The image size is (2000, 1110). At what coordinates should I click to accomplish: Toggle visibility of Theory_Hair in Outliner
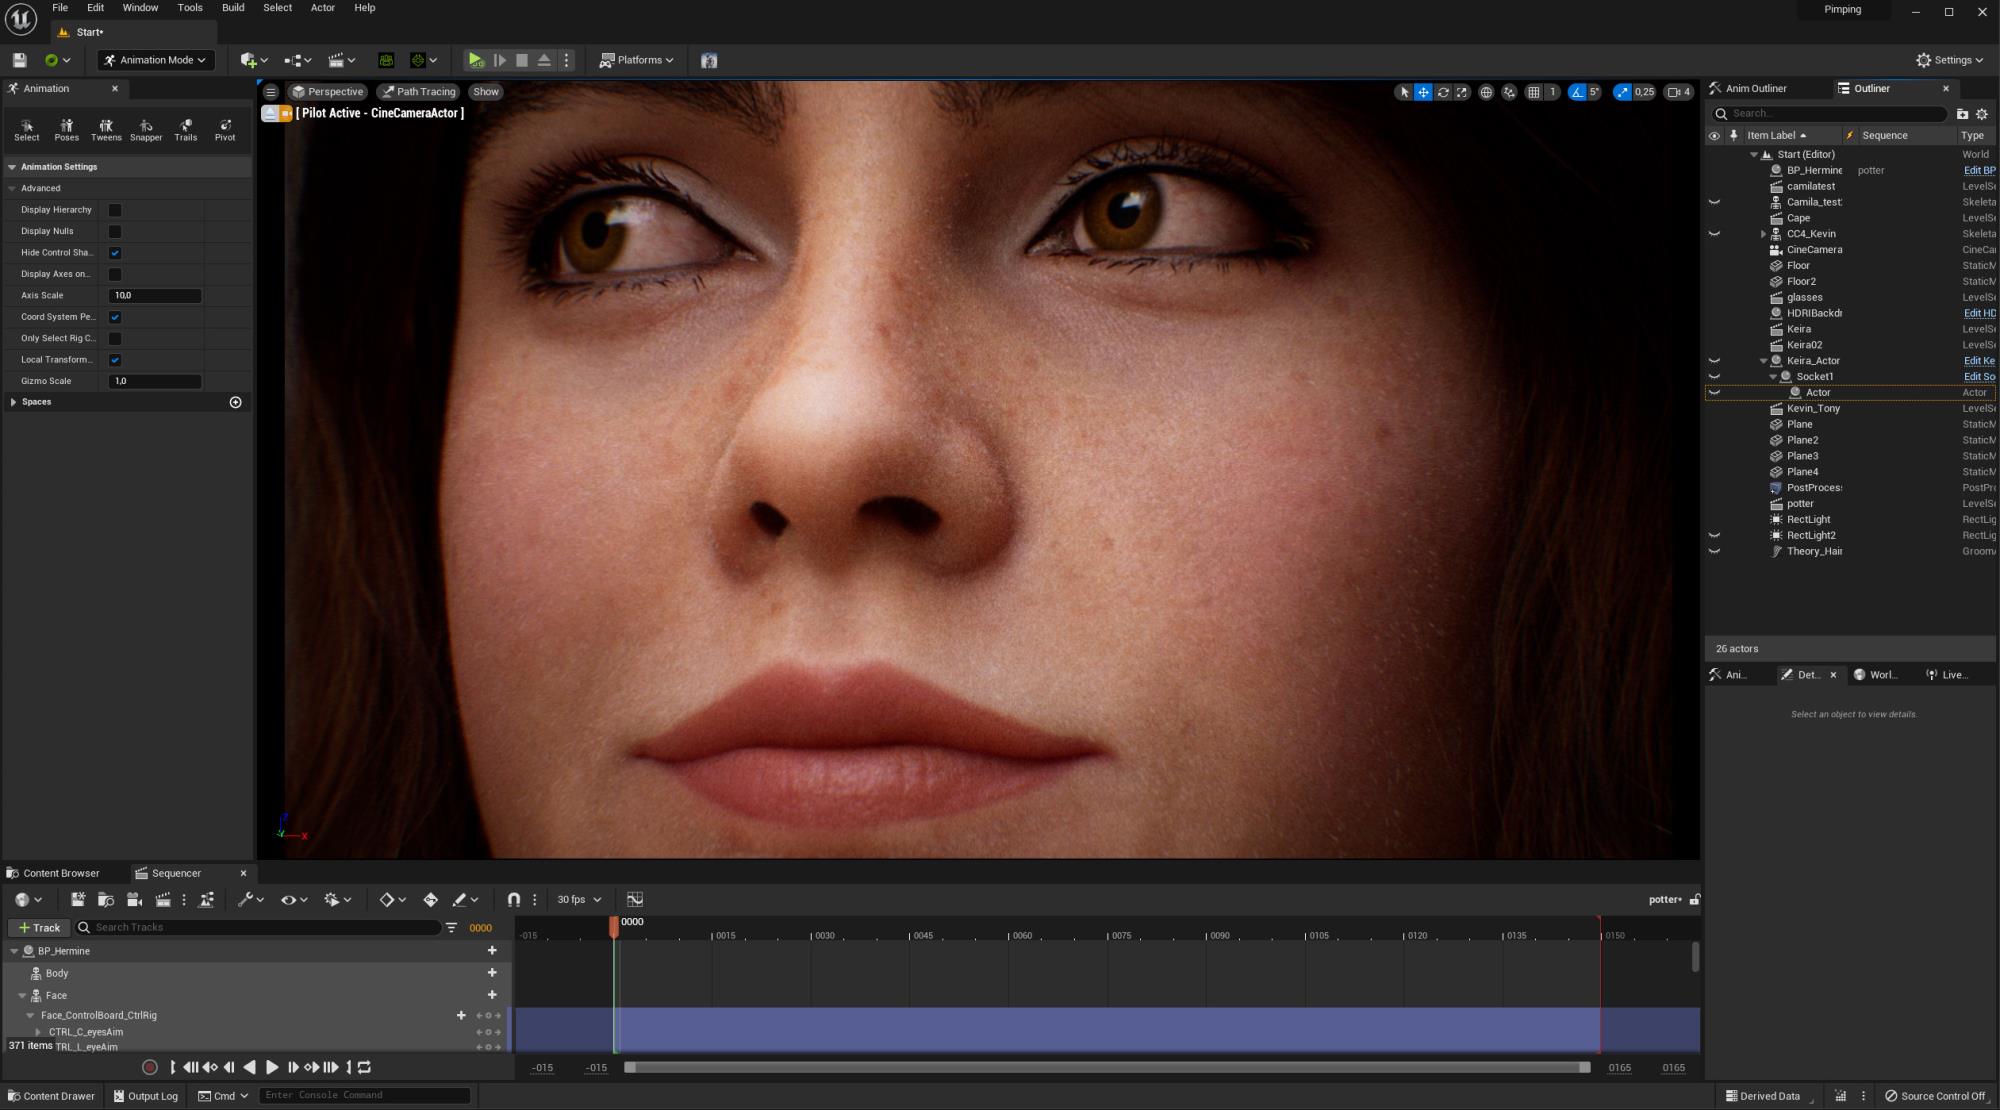point(1714,551)
